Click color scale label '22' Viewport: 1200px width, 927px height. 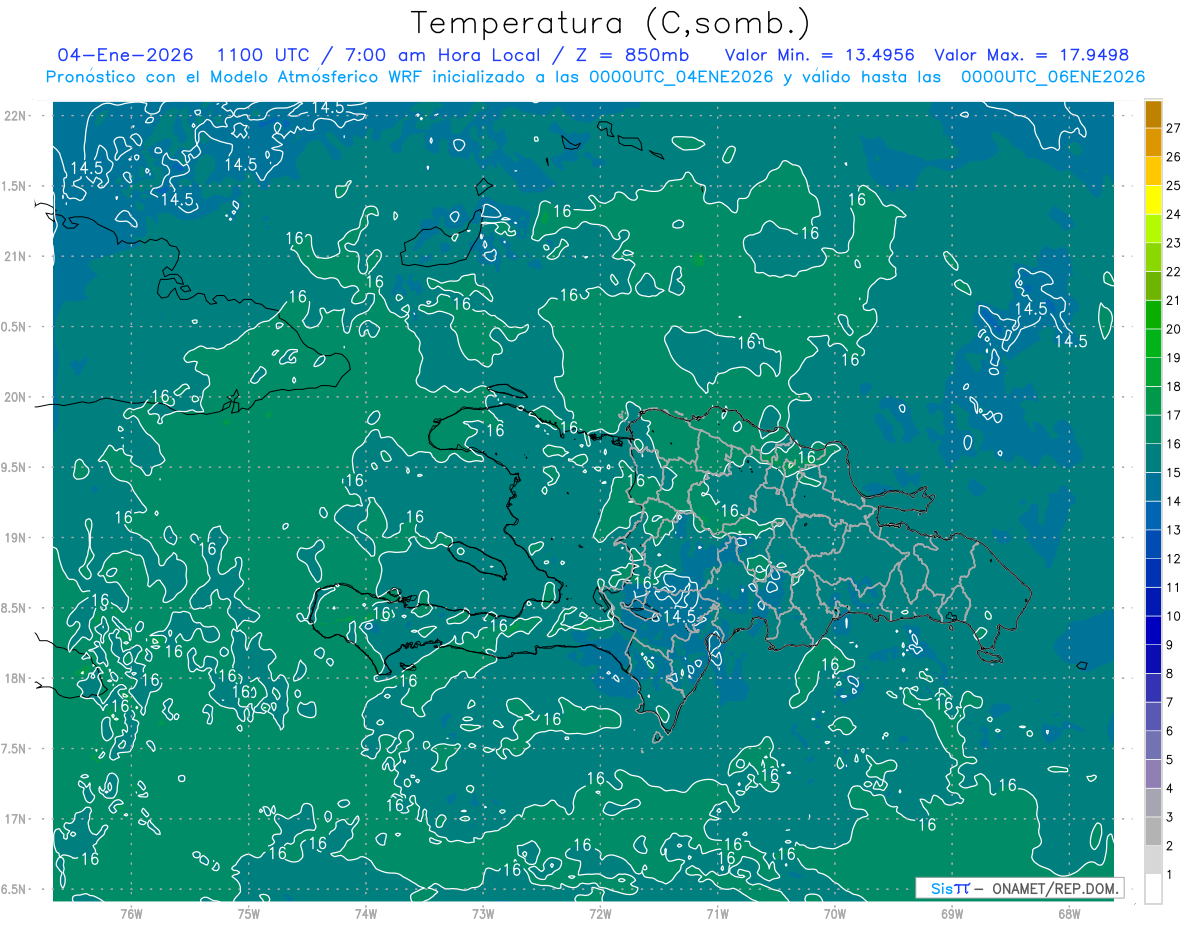pyautogui.click(x=1174, y=271)
